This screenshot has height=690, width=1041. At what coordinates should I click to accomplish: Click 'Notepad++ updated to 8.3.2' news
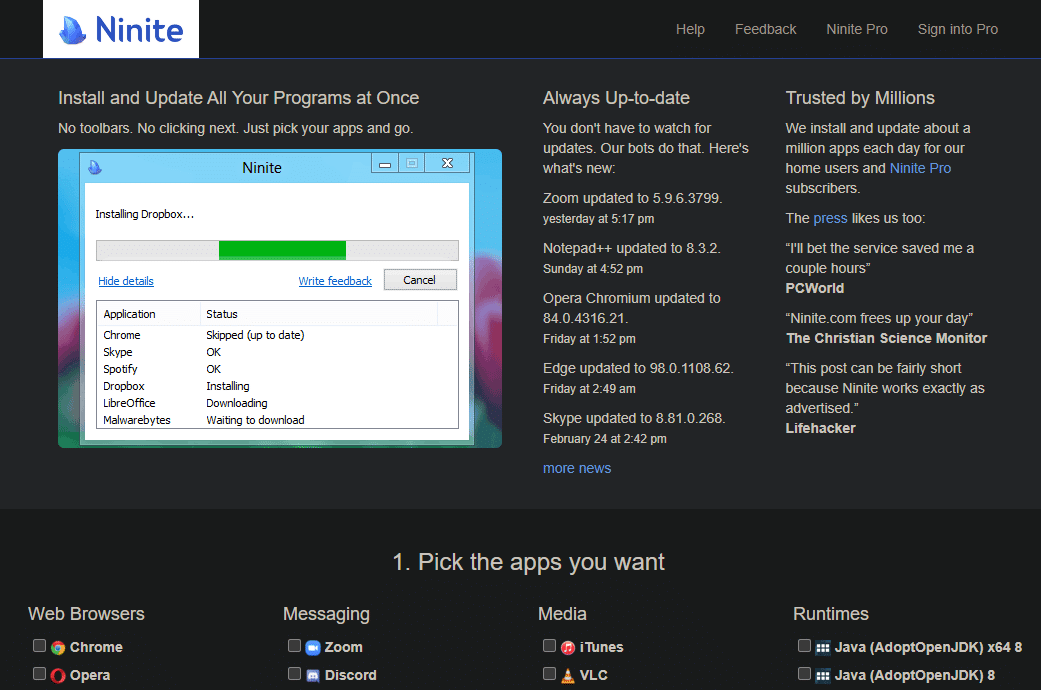coord(631,248)
